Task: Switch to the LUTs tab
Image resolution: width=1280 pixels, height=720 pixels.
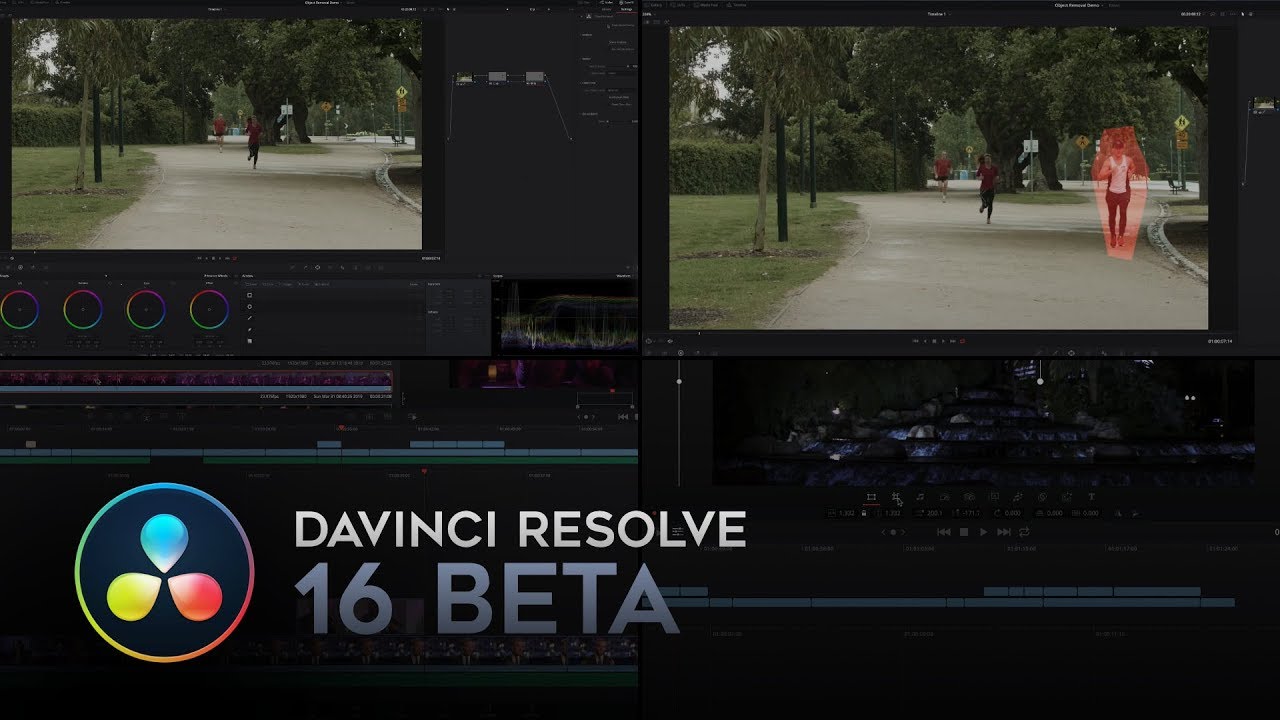Action: [x=677, y=5]
